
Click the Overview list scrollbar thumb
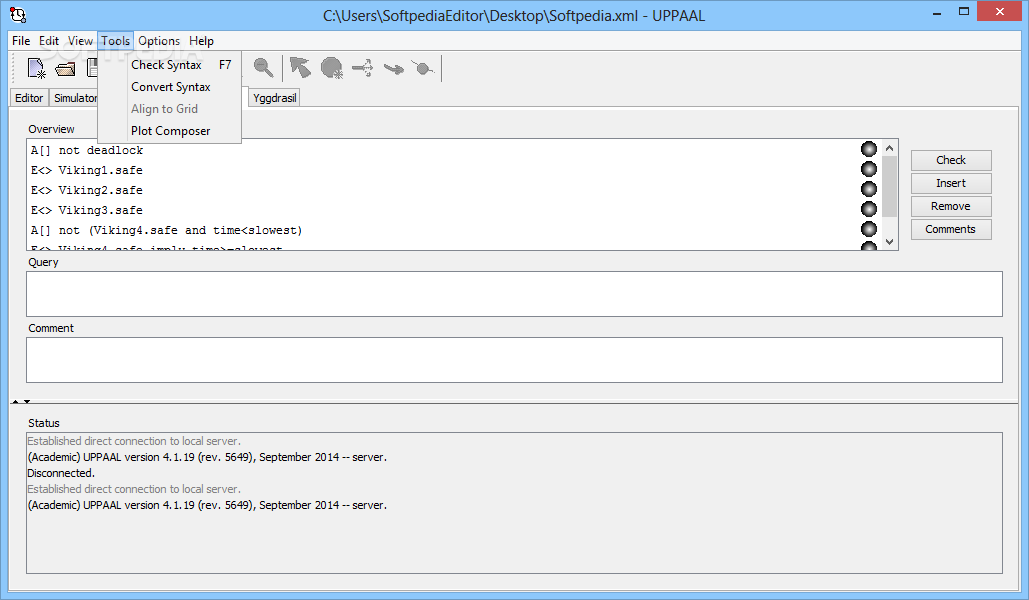pyautogui.click(x=889, y=186)
